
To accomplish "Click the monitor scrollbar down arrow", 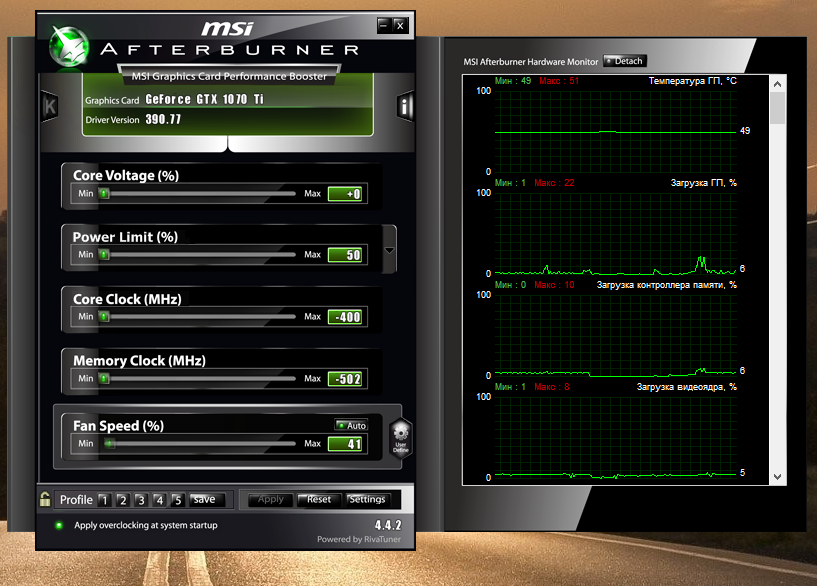I will 777,477.
